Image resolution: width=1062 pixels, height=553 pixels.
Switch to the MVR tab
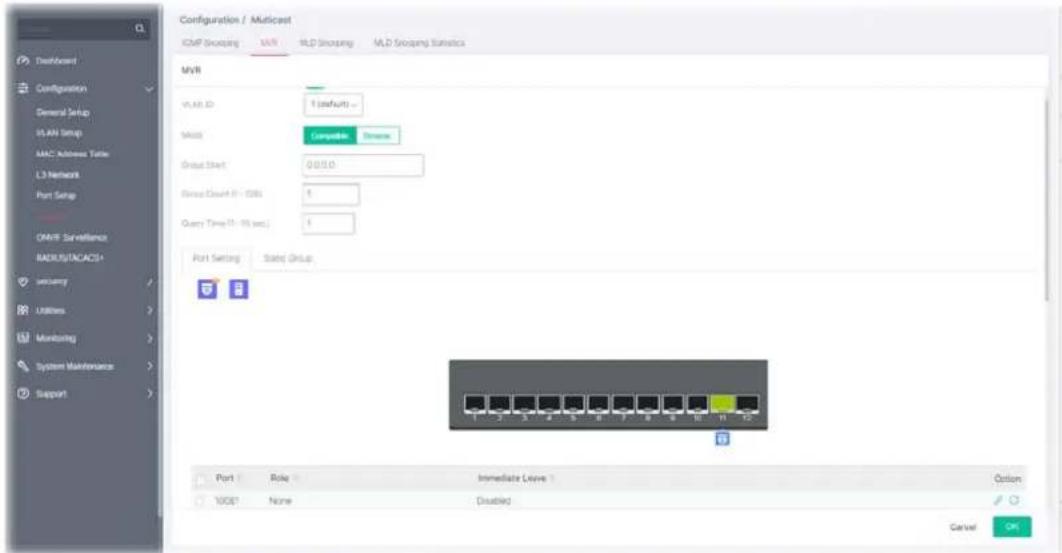269,43
